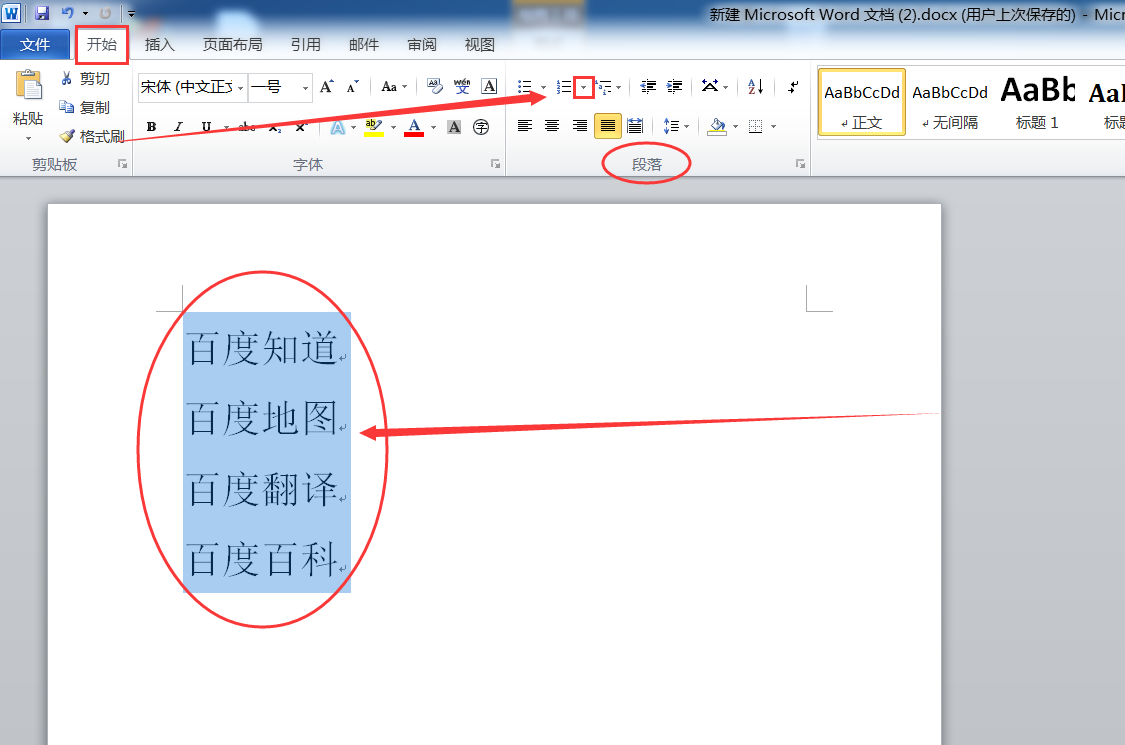Click the 格式刷 (Format Painter) button
Screen dimensions: 1125x745
tap(92, 136)
